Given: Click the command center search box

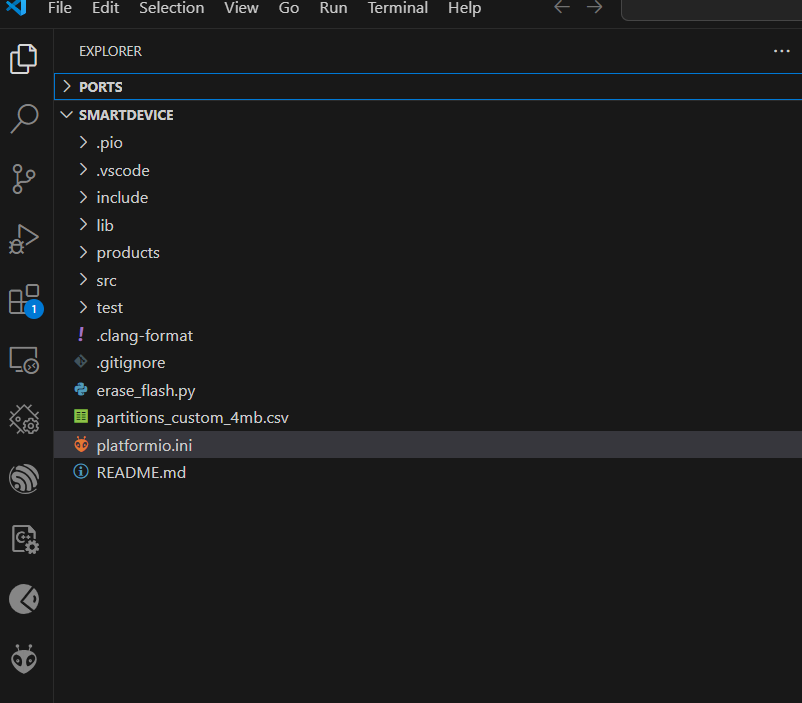Looking at the screenshot, I should pos(711,9).
